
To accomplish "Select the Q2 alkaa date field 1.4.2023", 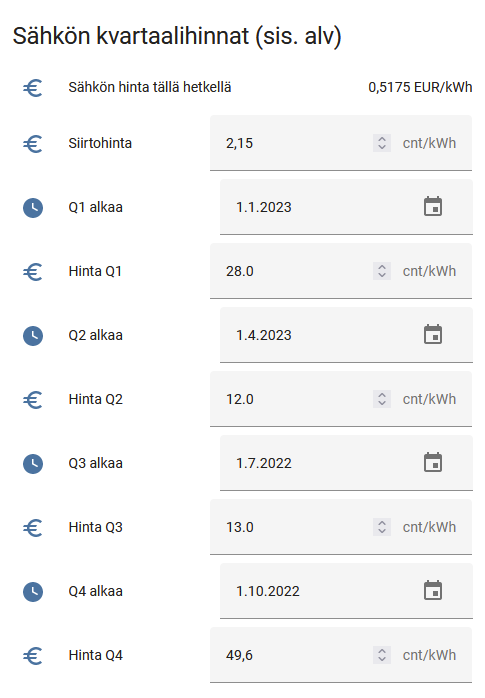I will coord(346,335).
